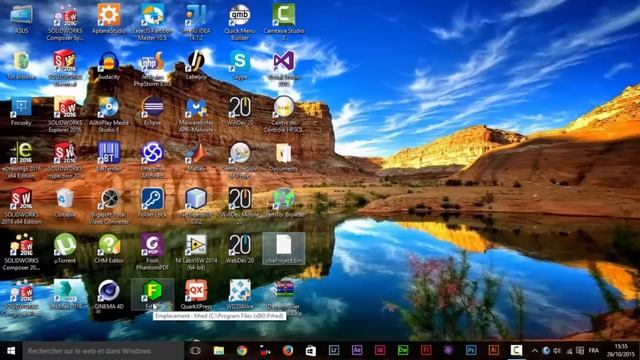Select the Frhed hex editor shortcut
This screenshot has height=360, width=640.
pyautogui.click(x=152, y=294)
